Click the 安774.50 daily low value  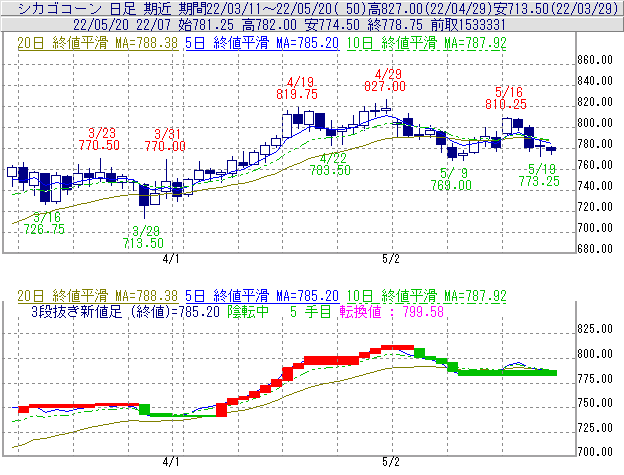[332, 25]
